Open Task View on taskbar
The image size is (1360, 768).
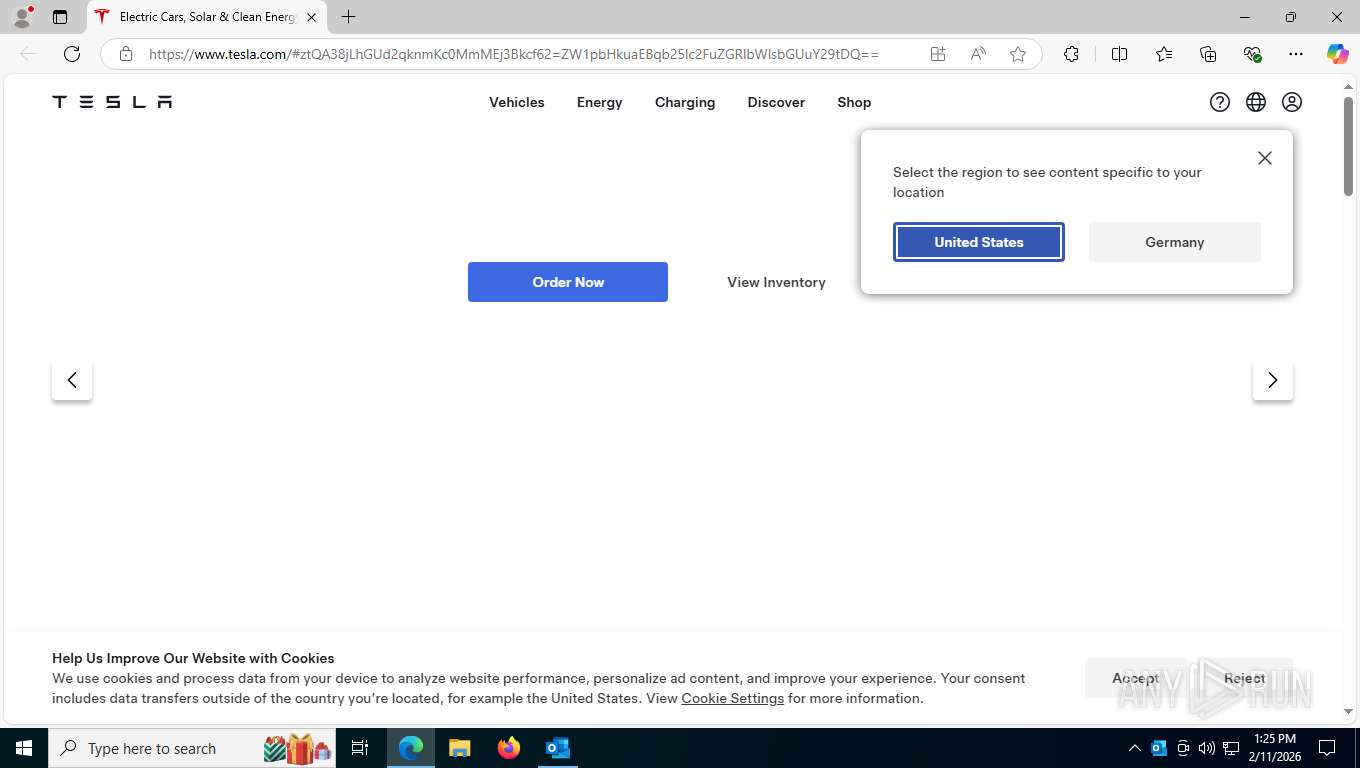click(360, 748)
